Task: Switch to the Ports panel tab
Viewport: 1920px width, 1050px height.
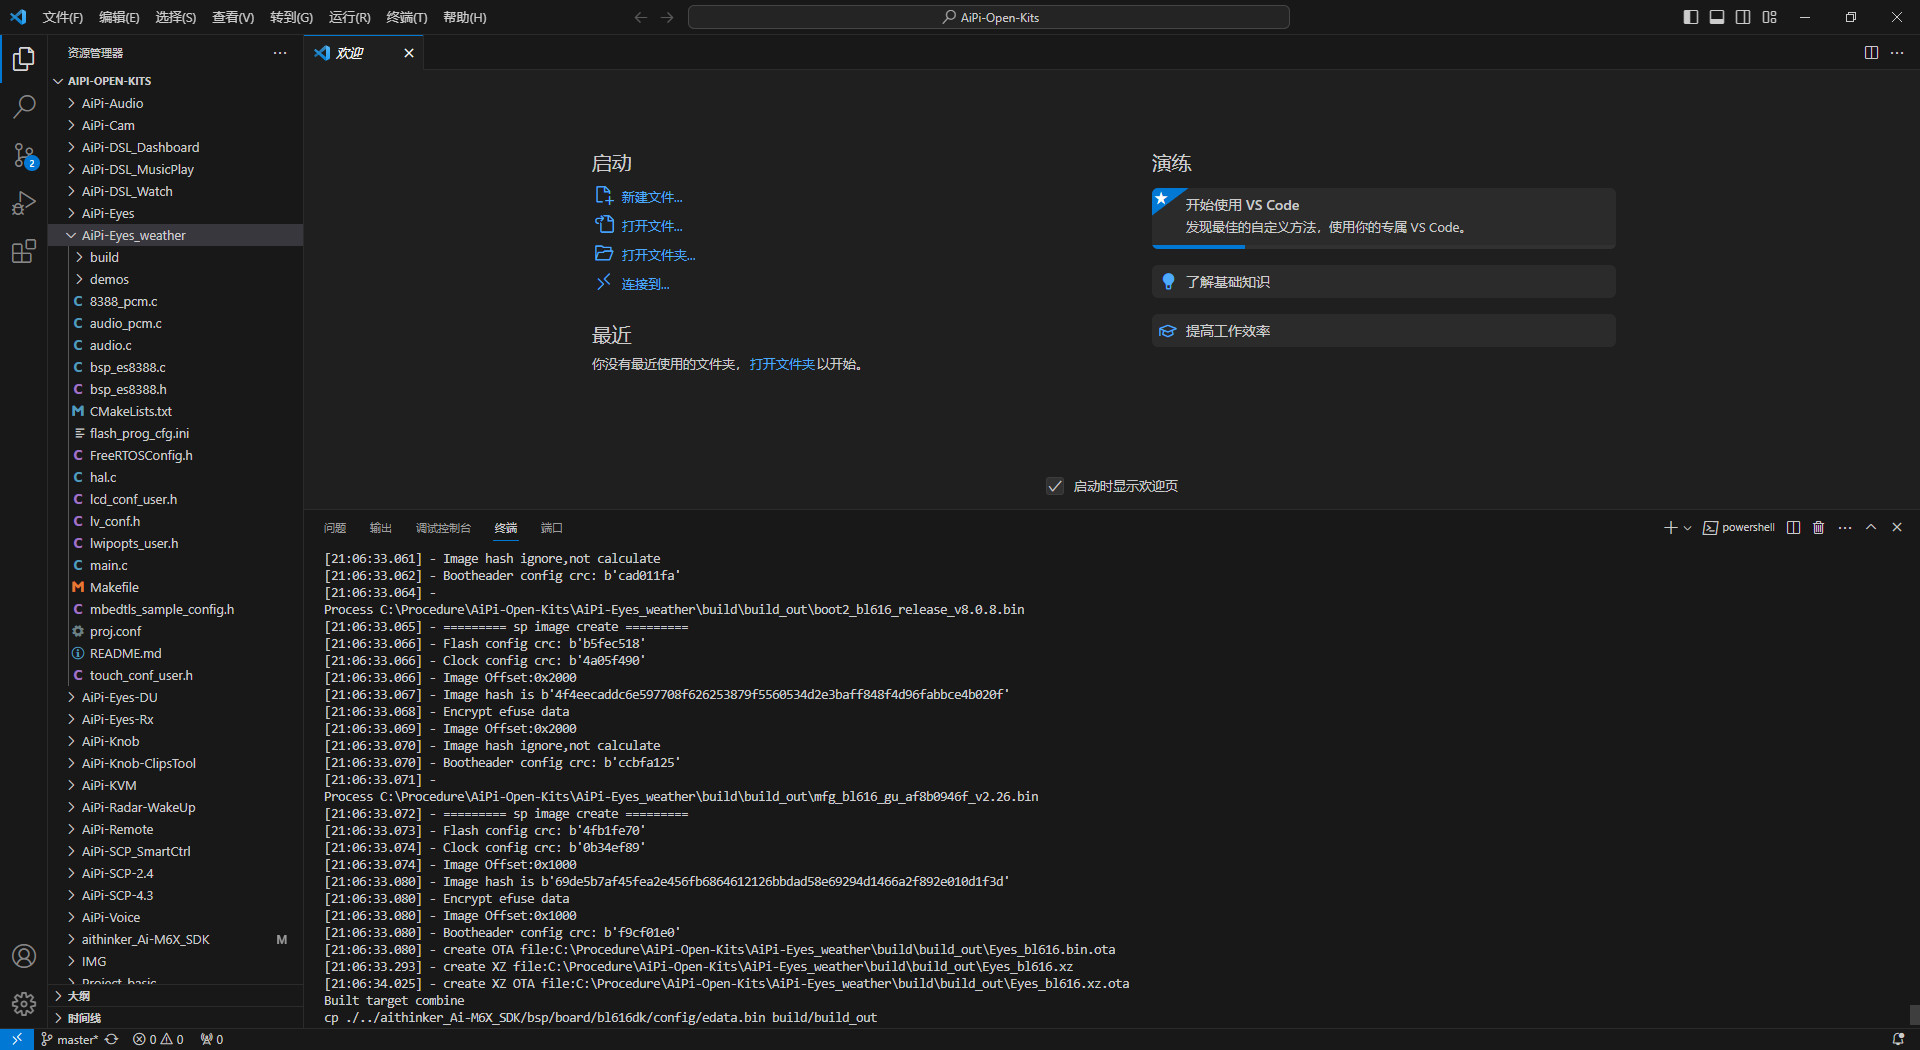Action: 552,528
